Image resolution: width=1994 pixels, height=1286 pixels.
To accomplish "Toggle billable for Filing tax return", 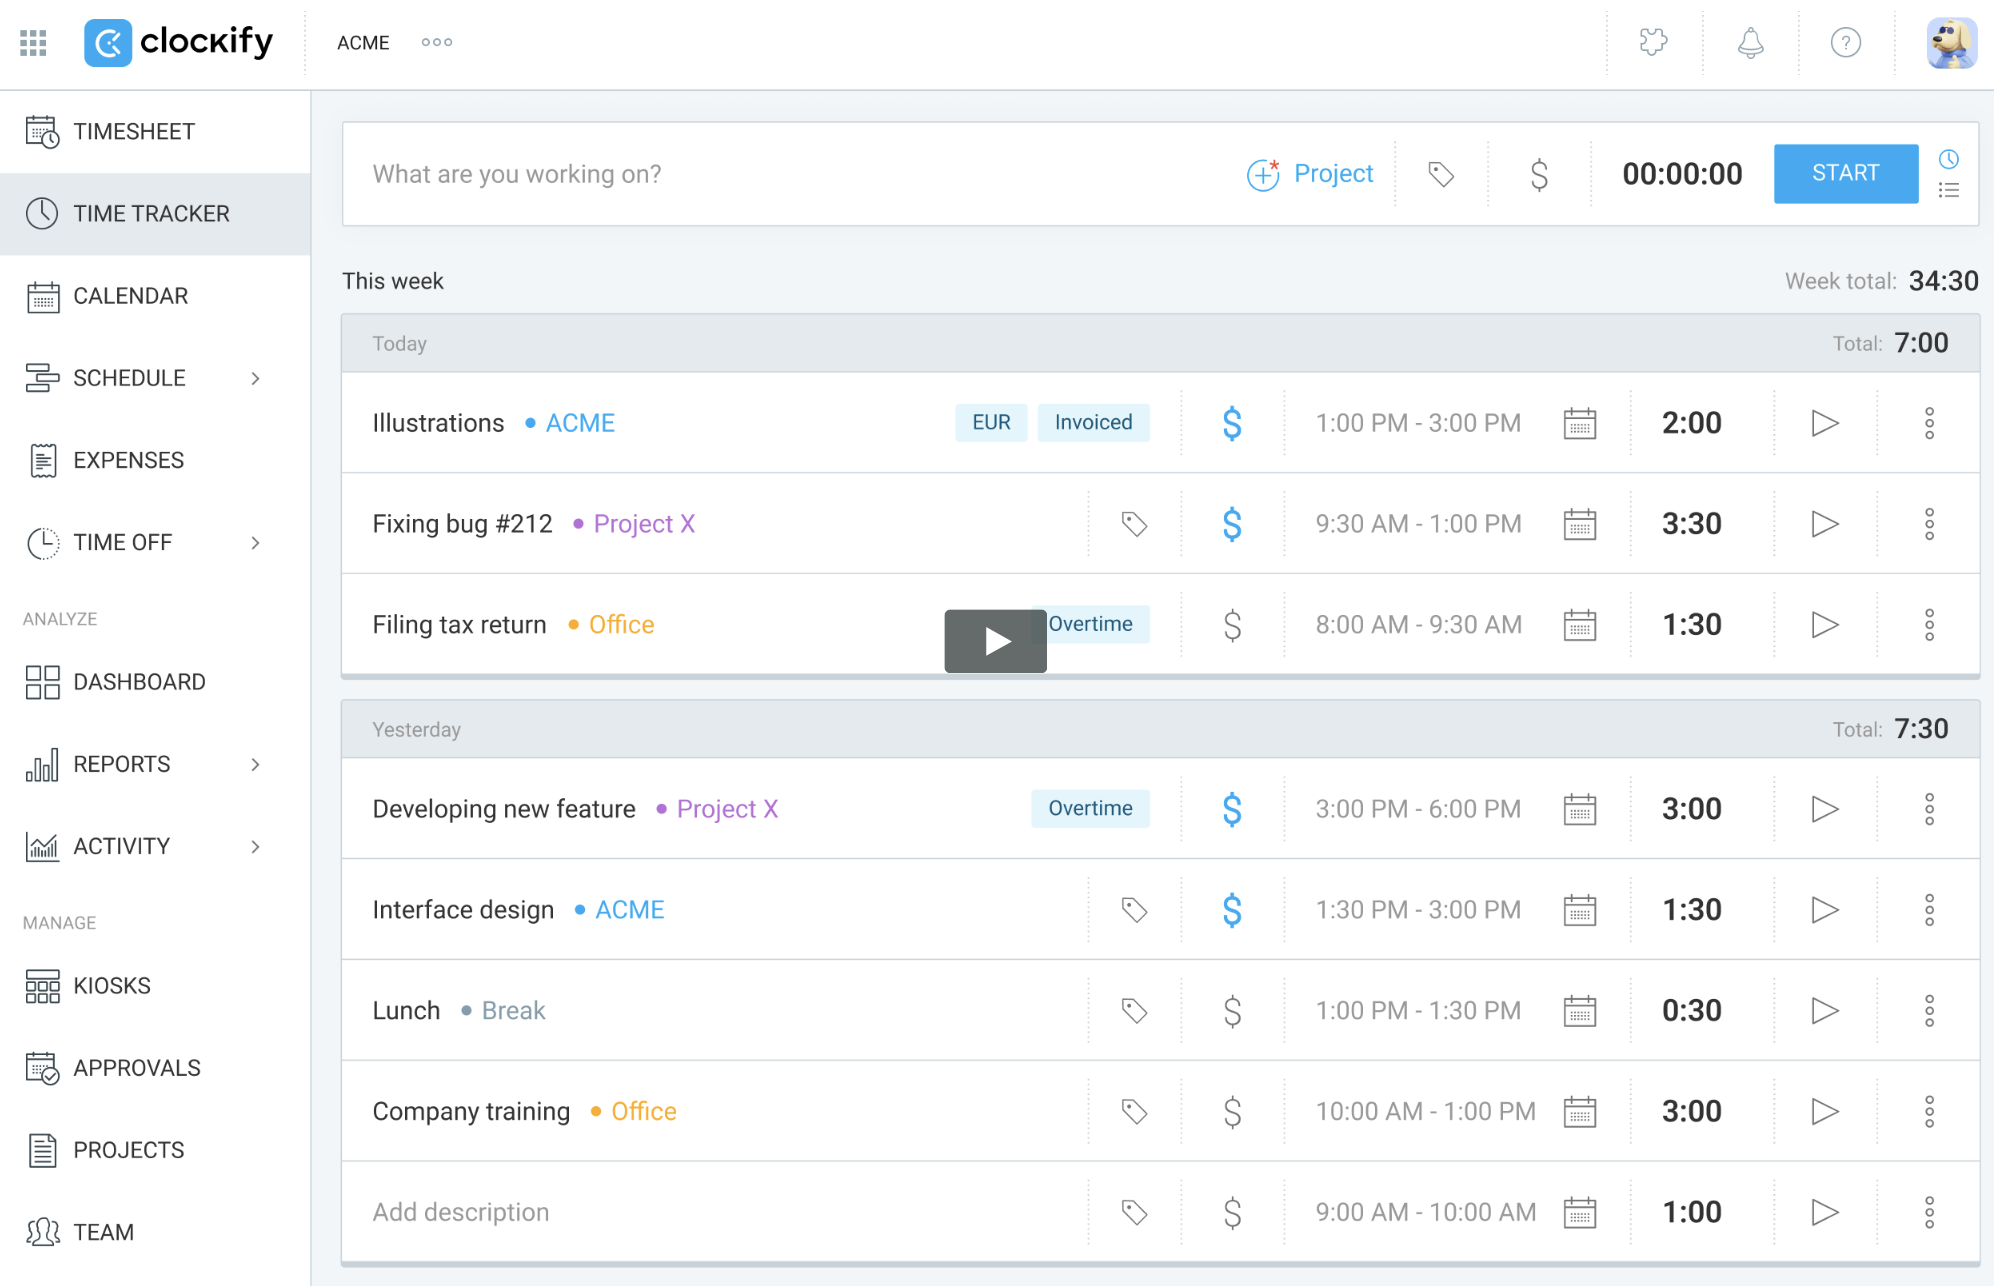I will (1232, 625).
